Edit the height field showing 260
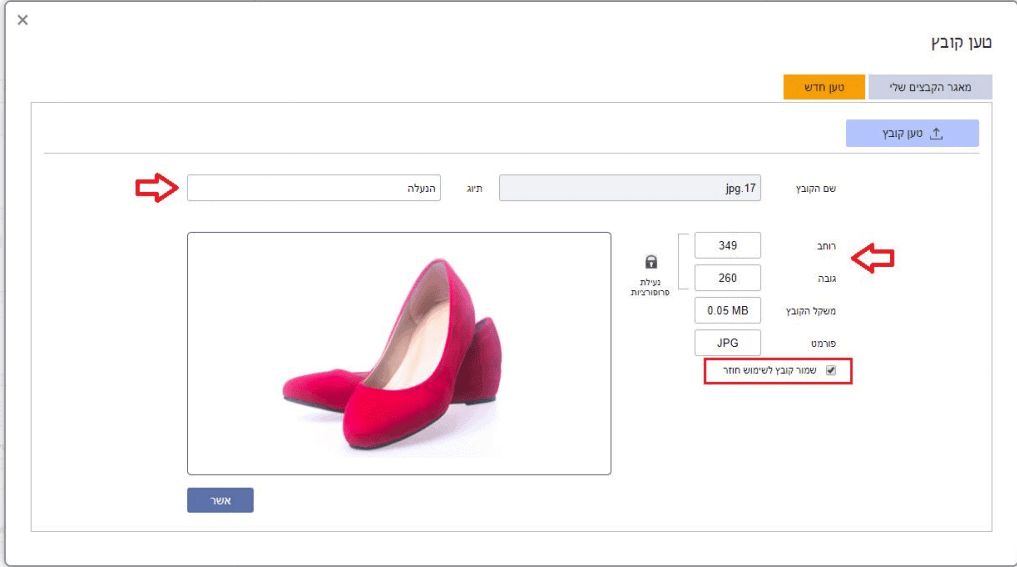Screen dimensions: 1017x567 tap(728, 278)
